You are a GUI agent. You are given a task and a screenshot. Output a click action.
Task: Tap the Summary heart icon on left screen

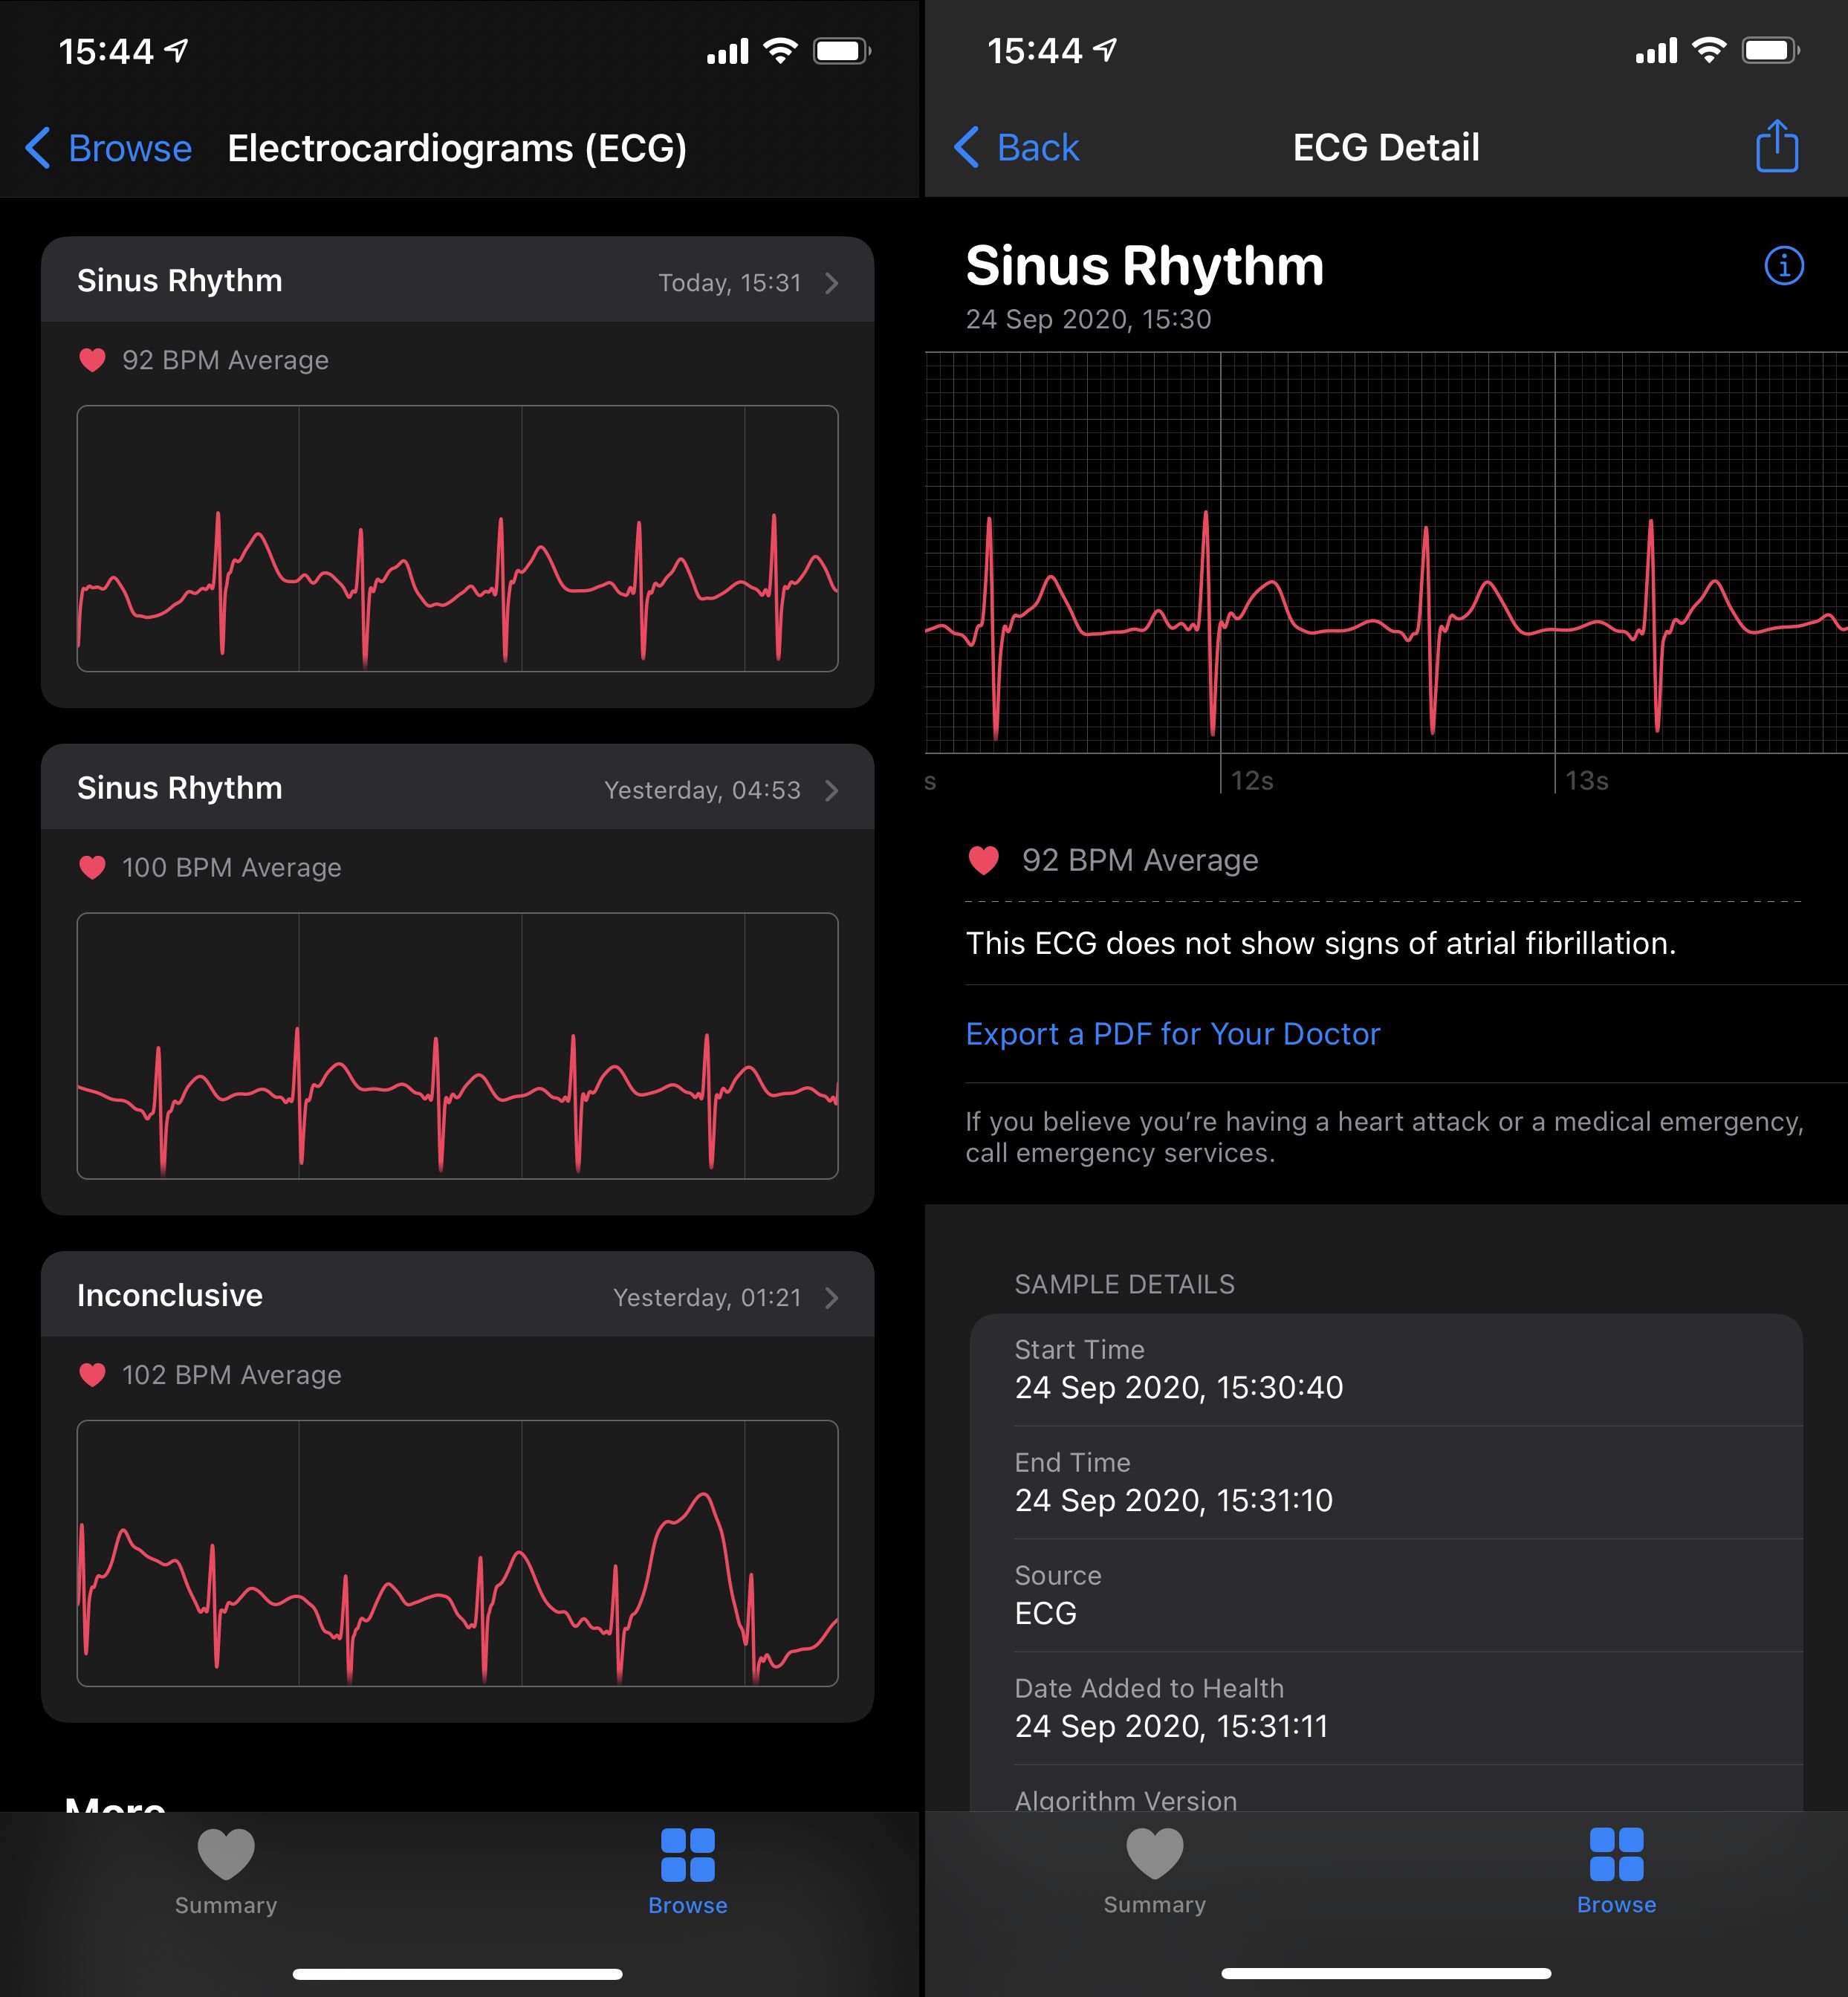click(226, 1853)
